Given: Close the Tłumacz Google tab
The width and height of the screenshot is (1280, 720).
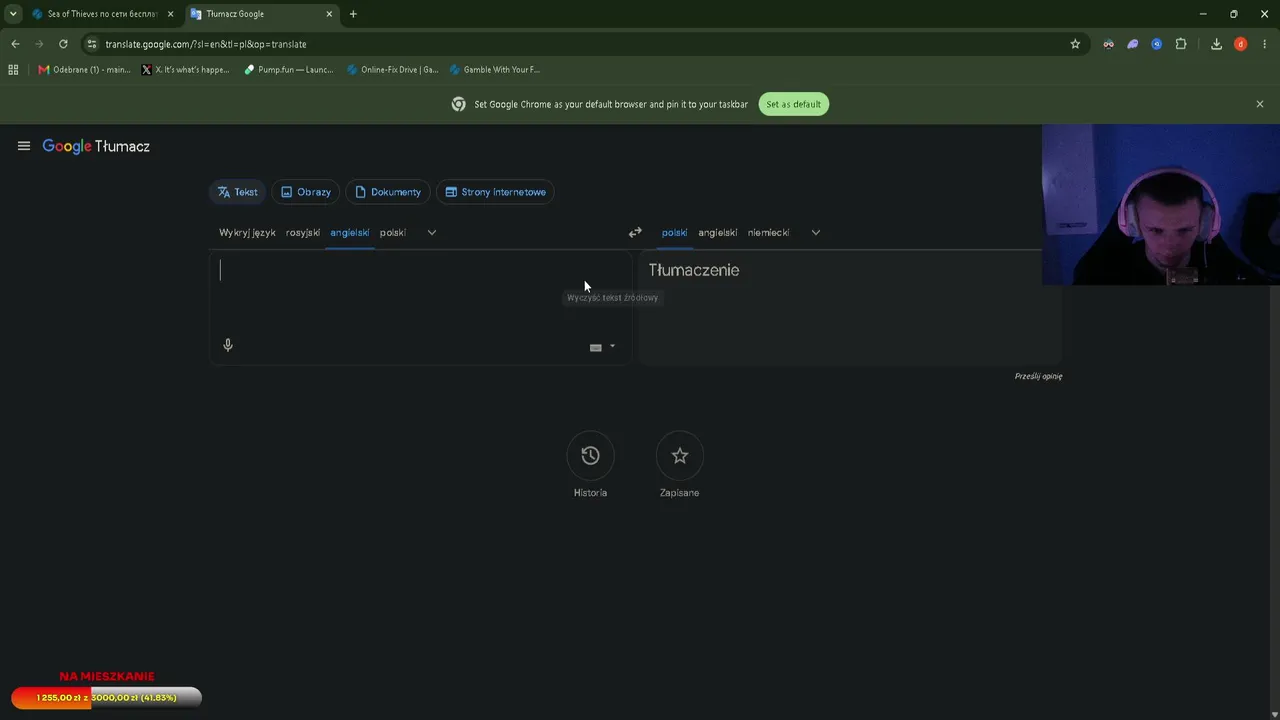Looking at the screenshot, I should click(329, 14).
